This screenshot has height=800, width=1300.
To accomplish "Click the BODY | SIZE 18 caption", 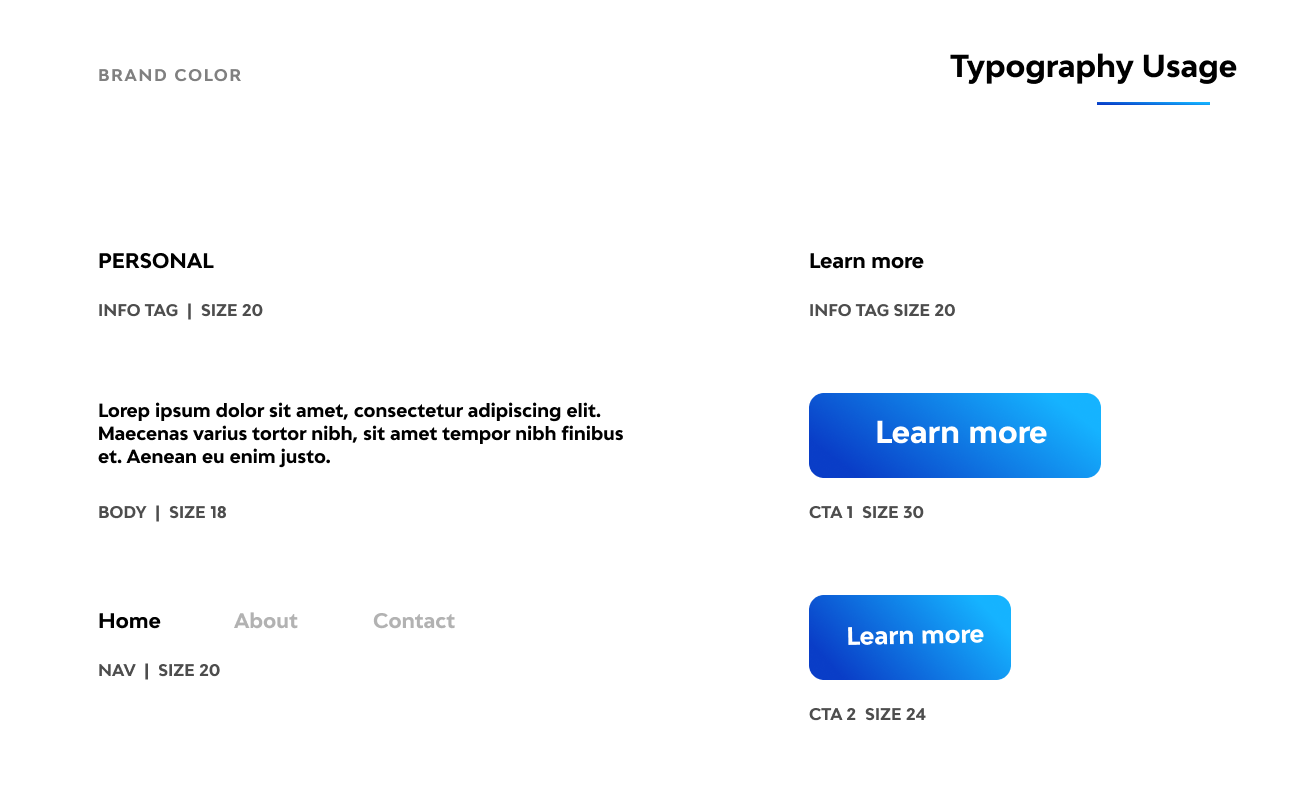I will (x=162, y=512).
